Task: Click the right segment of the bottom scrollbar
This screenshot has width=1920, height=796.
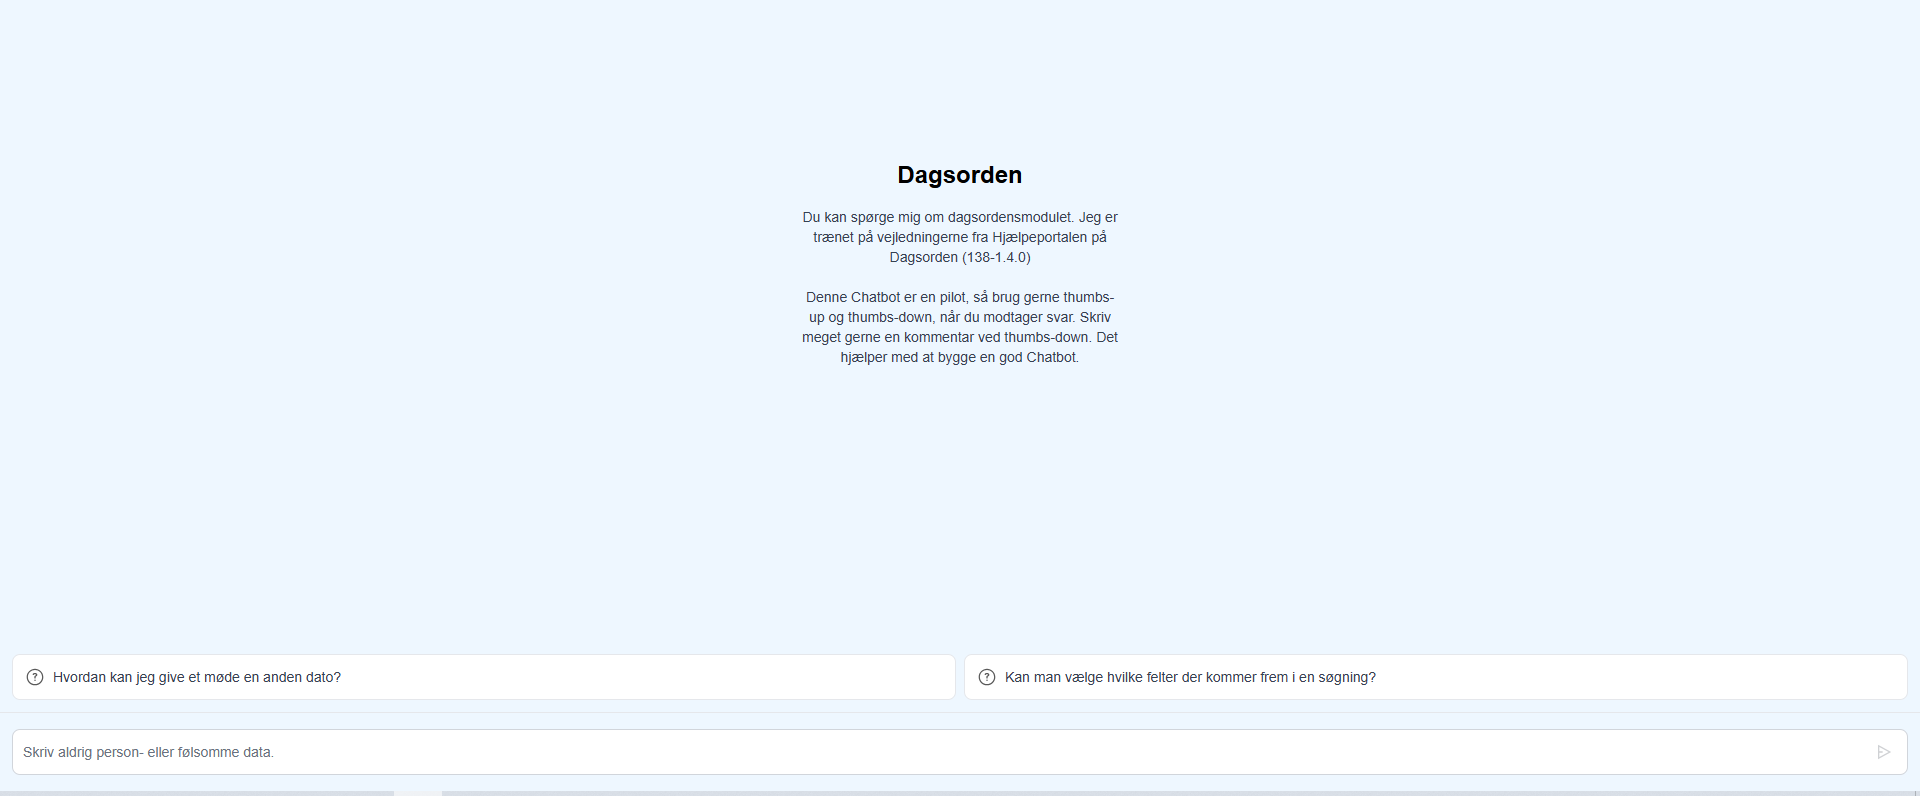Action: 1180,793
